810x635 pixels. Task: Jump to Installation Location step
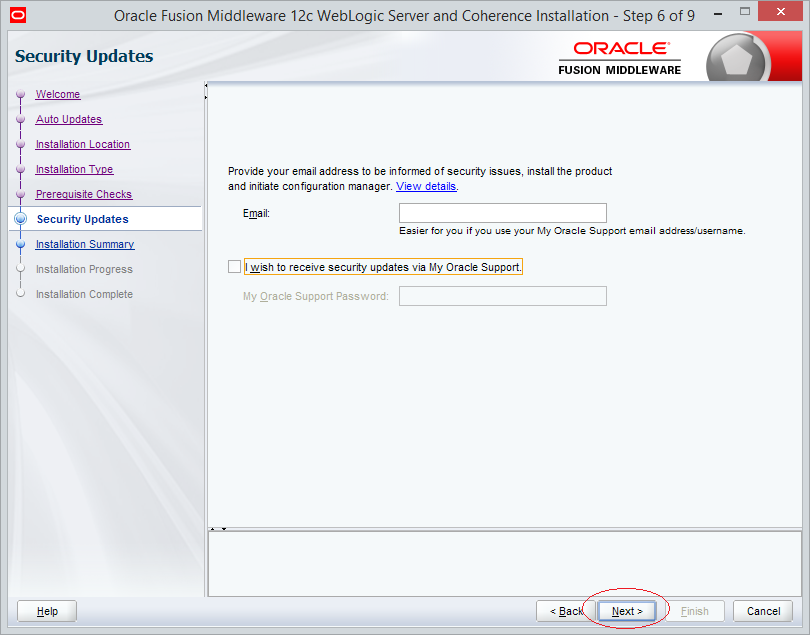[x=83, y=144]
